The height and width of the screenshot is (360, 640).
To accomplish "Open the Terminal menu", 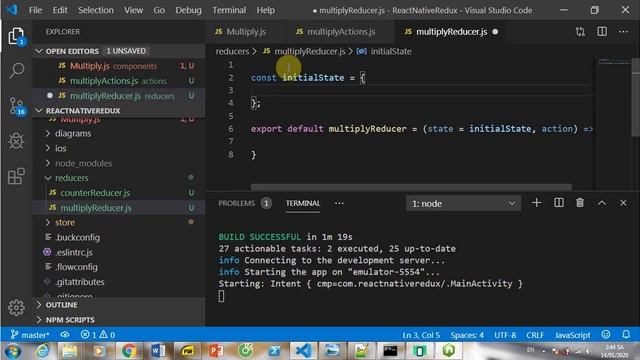I will [229, 10].
